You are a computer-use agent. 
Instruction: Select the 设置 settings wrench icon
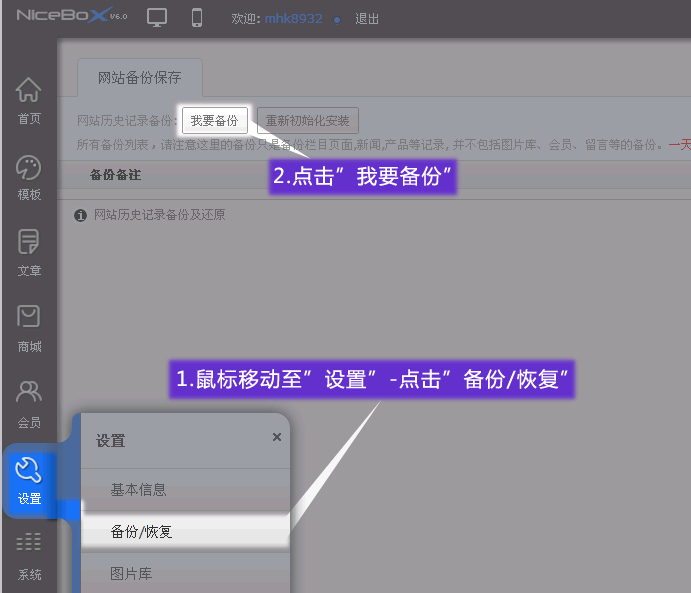[x=29, y=481]
